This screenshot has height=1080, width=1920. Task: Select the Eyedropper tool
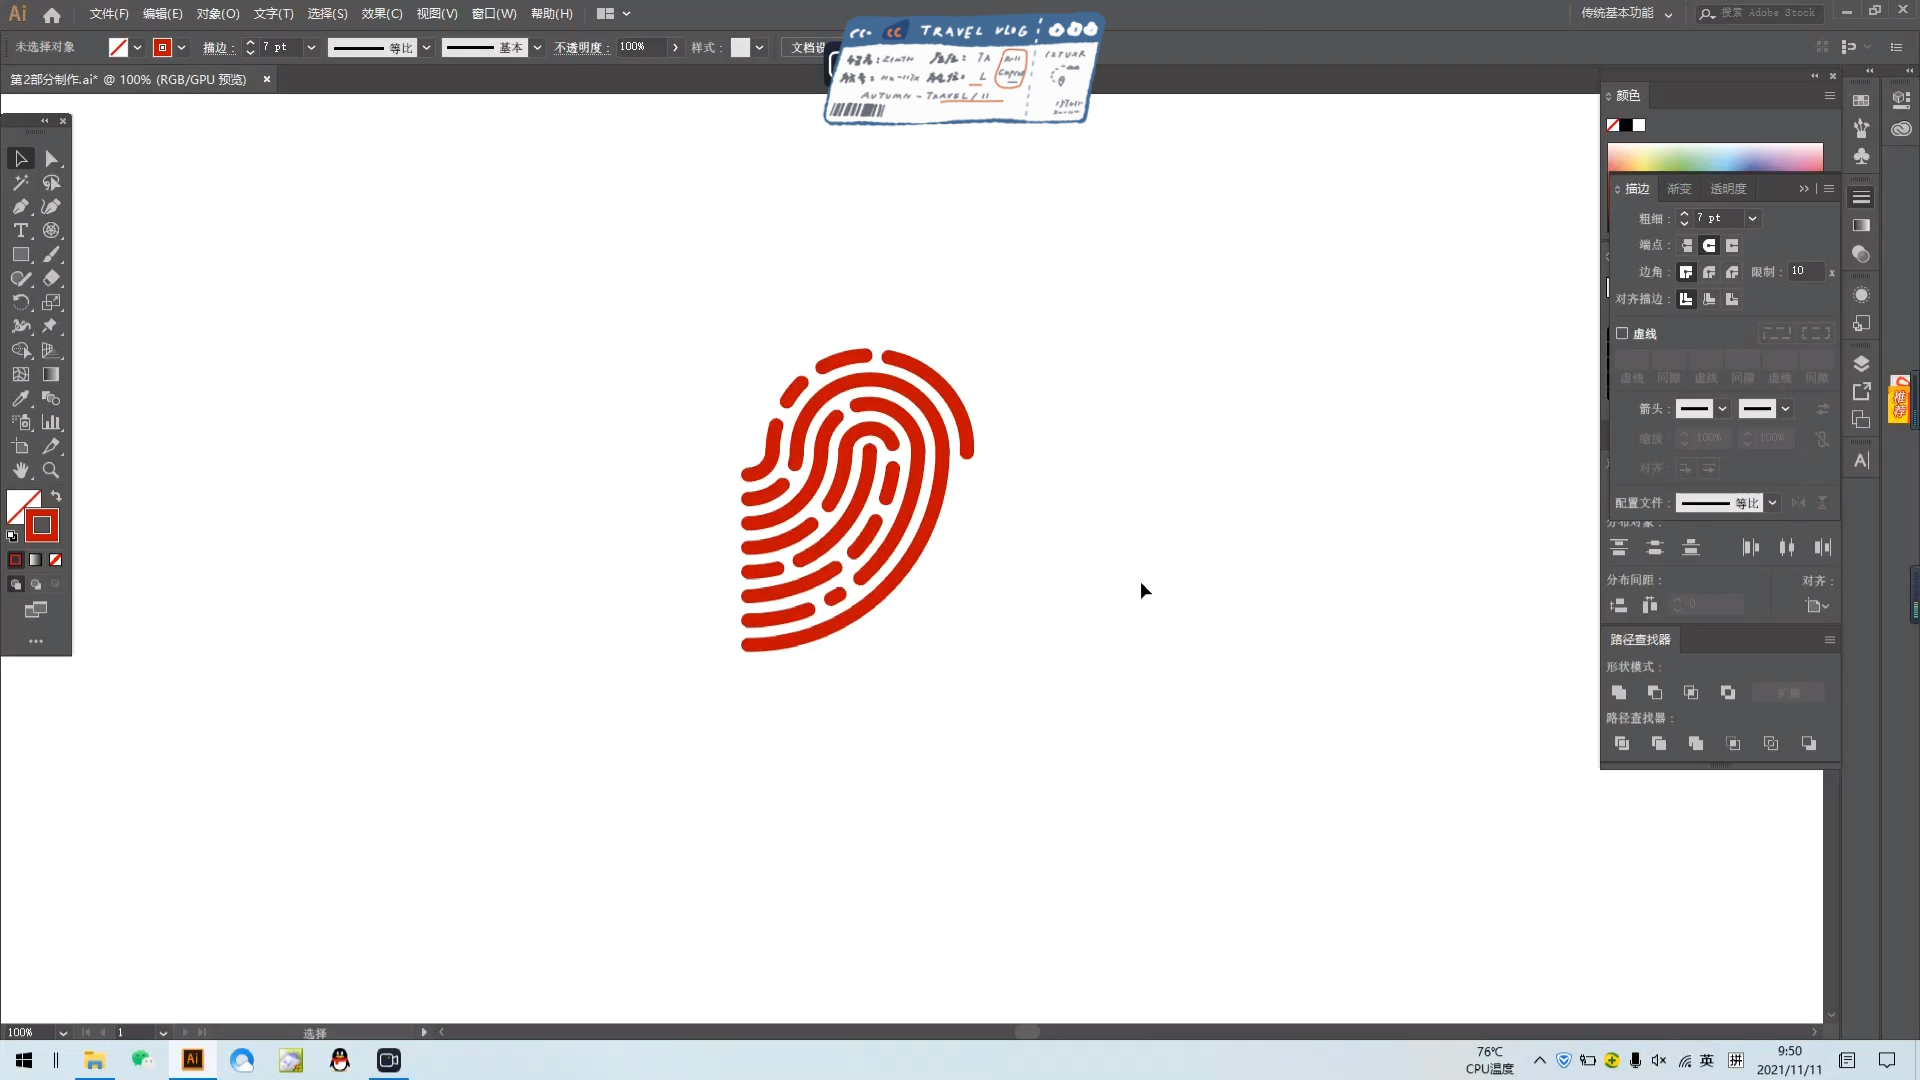(21, 398)
